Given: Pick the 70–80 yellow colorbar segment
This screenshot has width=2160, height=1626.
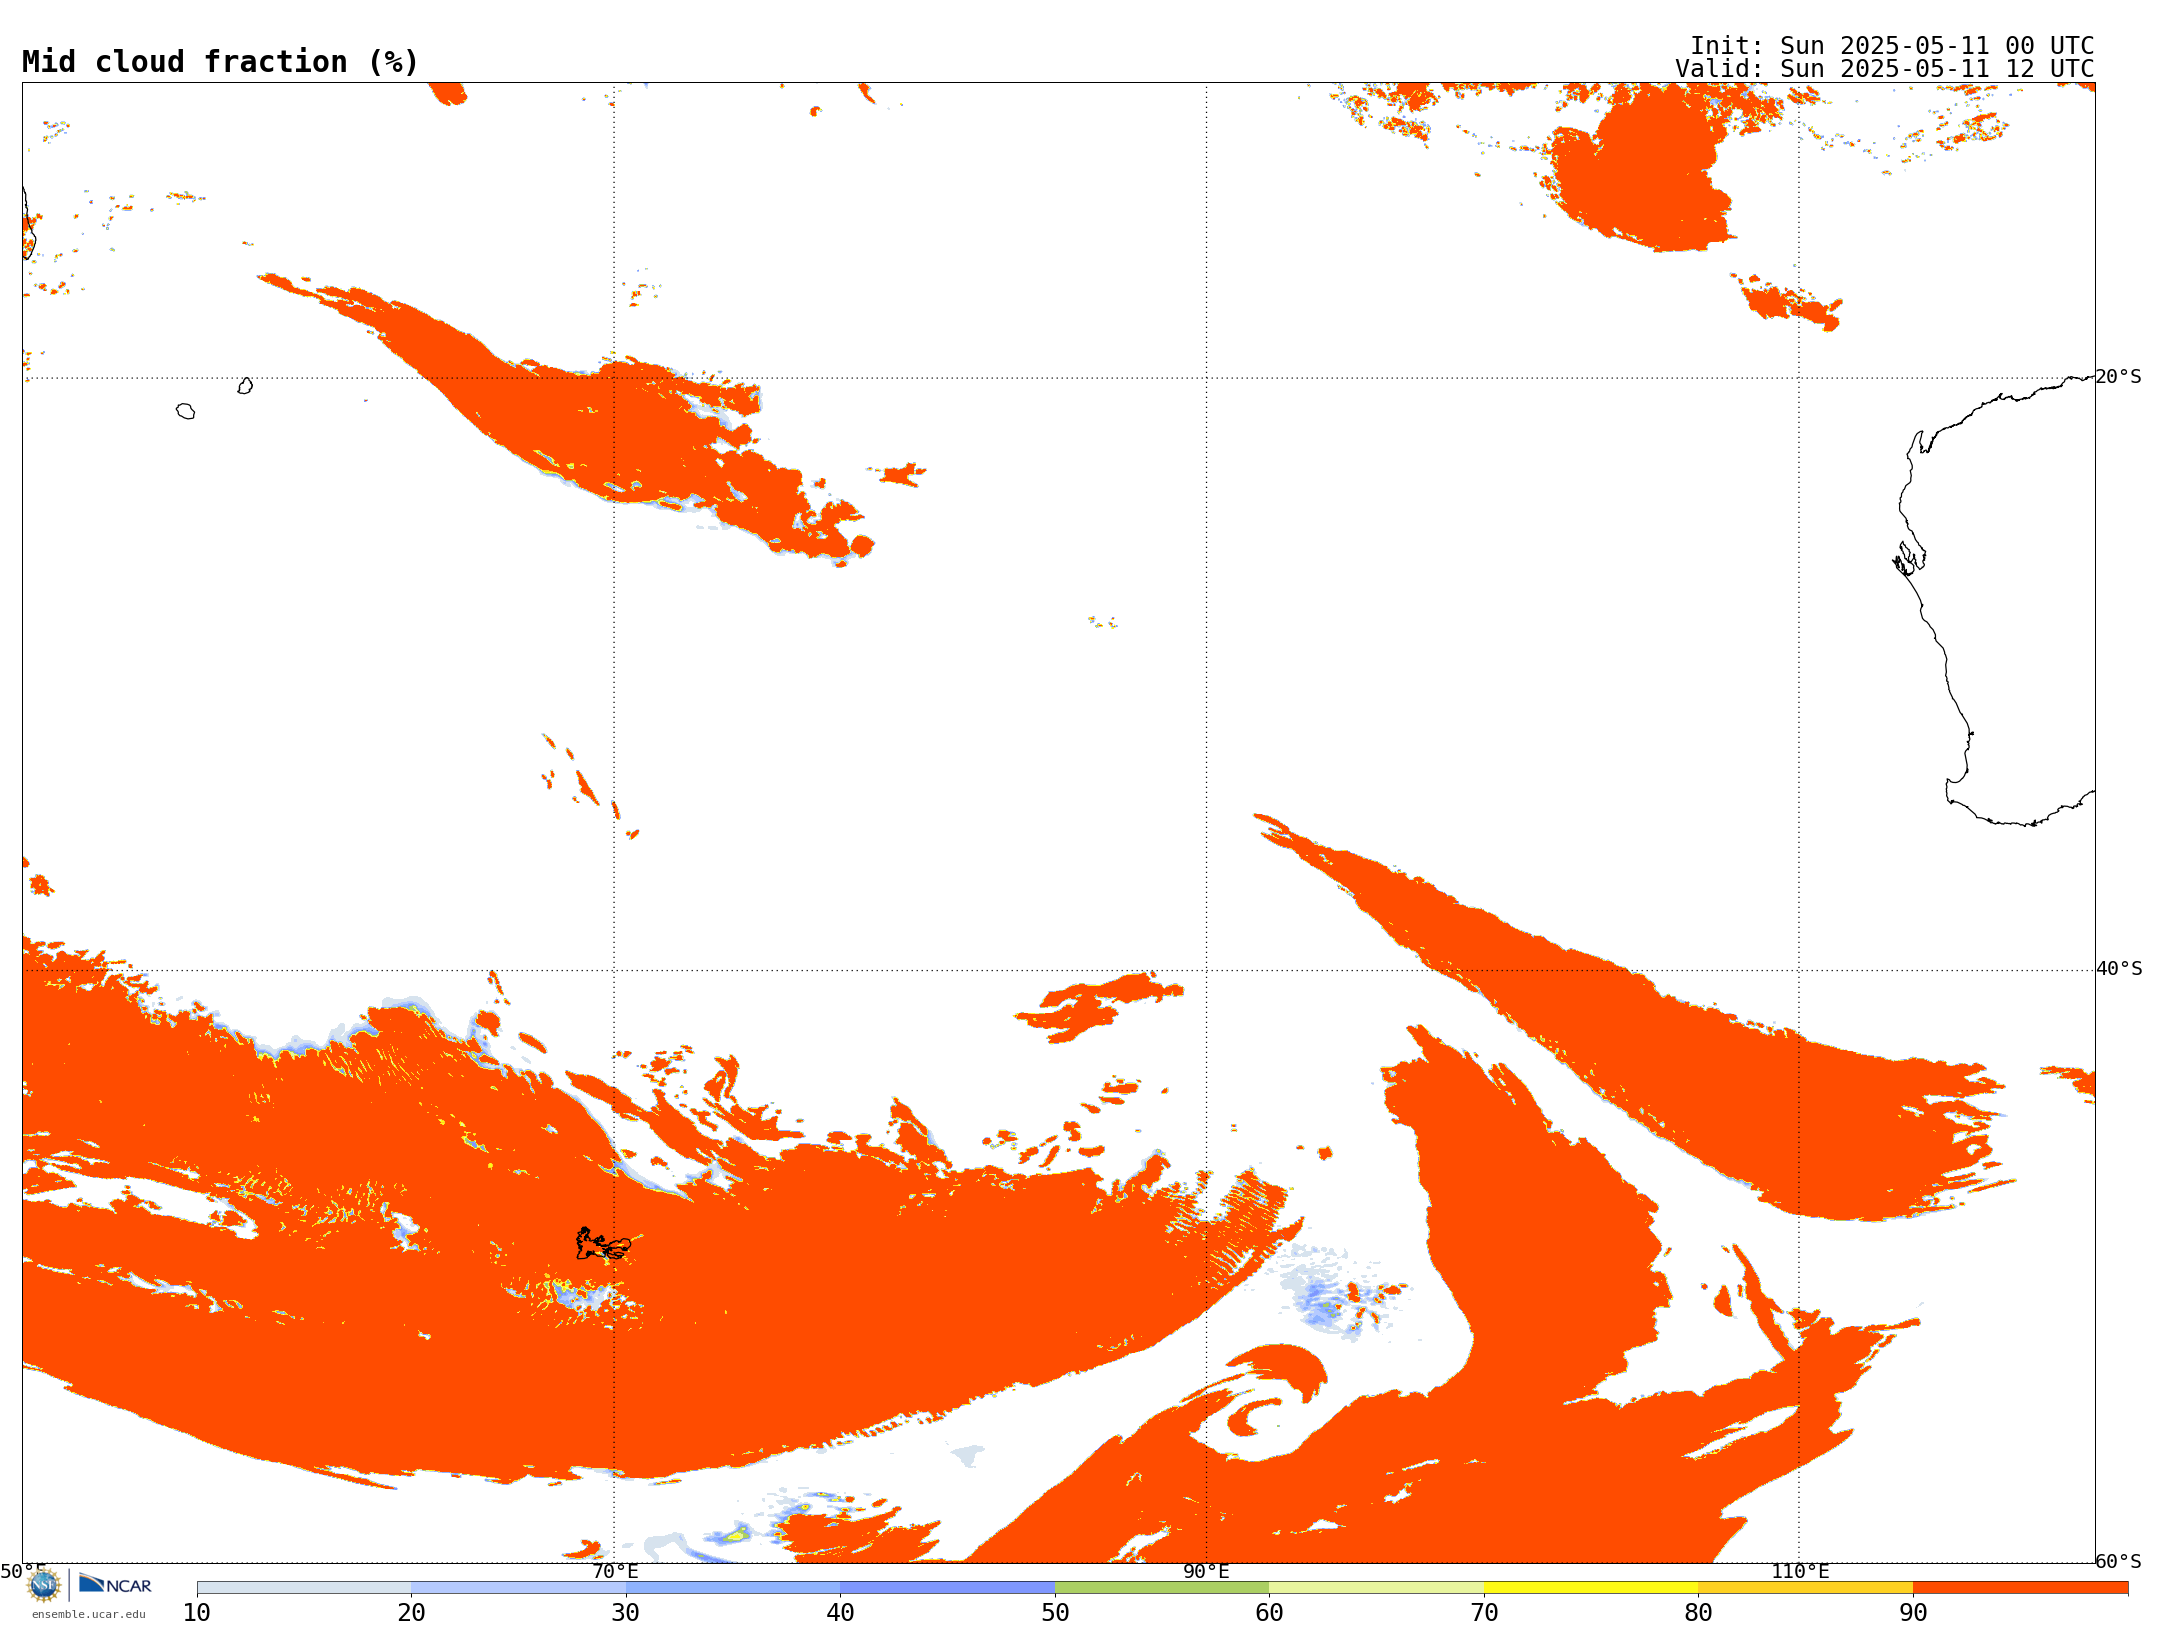Looking at the screenshot, I should tap(1591, 1588).
